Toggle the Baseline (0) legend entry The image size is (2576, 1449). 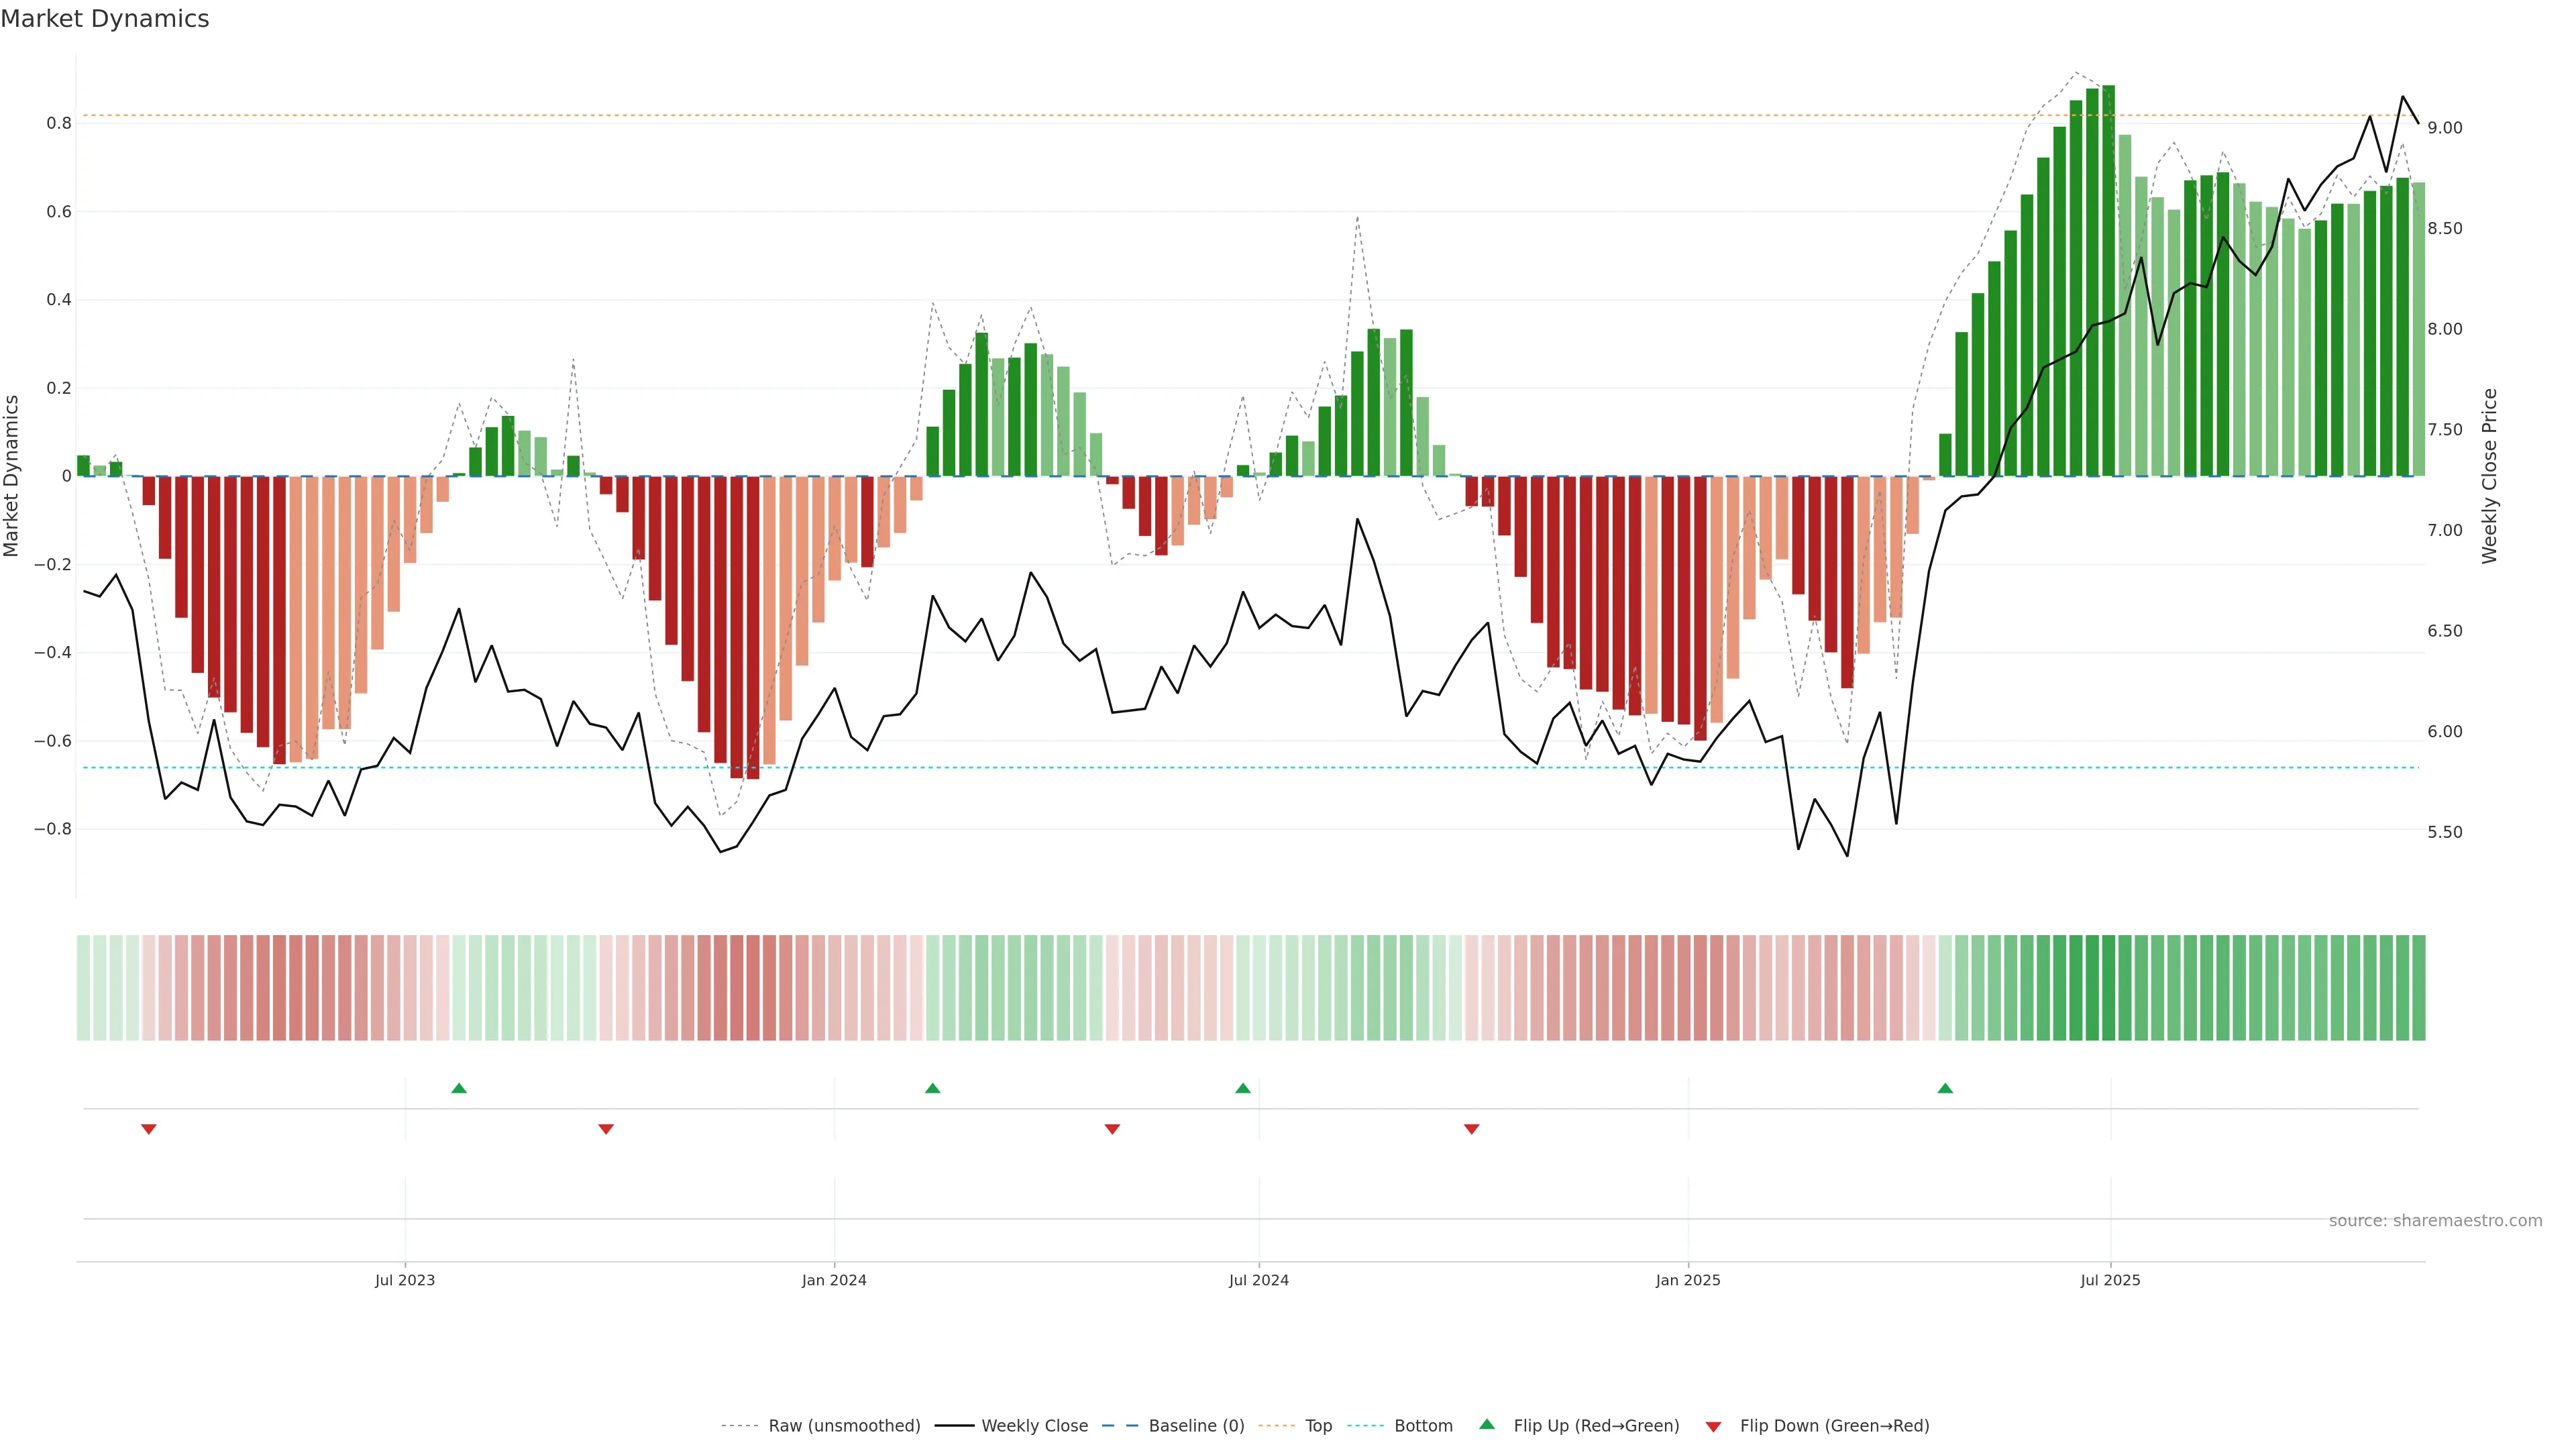(x=1196, y=1426)
